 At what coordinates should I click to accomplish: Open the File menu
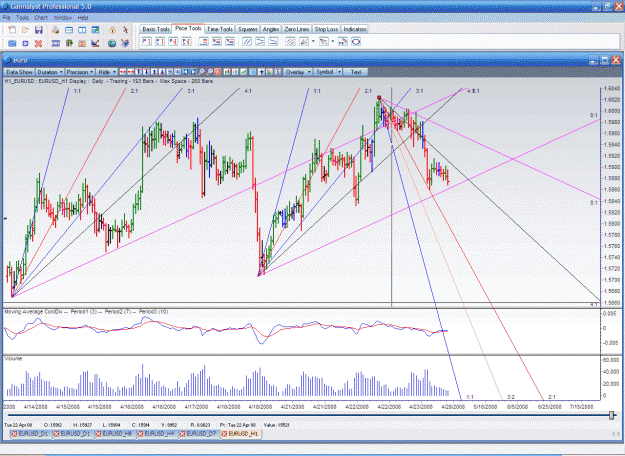[x=6, y=18]
